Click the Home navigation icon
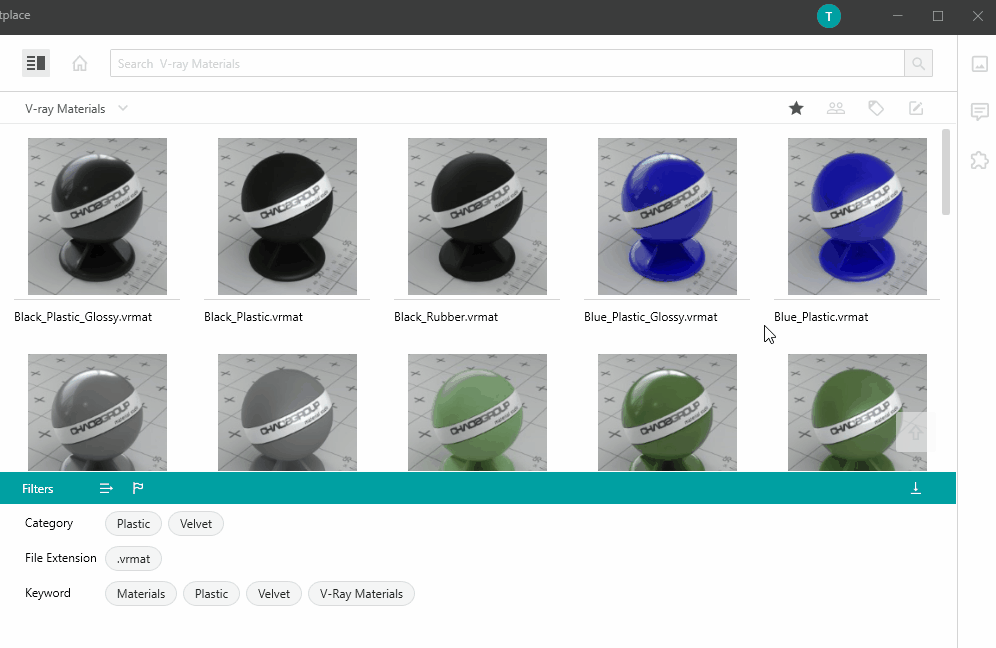This screenshot has height=648, width=996. [x=79, y=63]
